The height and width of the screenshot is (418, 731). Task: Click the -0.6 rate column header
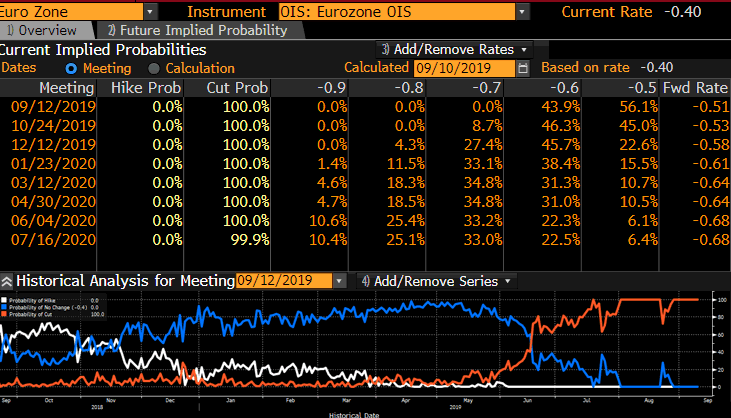[x=564, y=88]
